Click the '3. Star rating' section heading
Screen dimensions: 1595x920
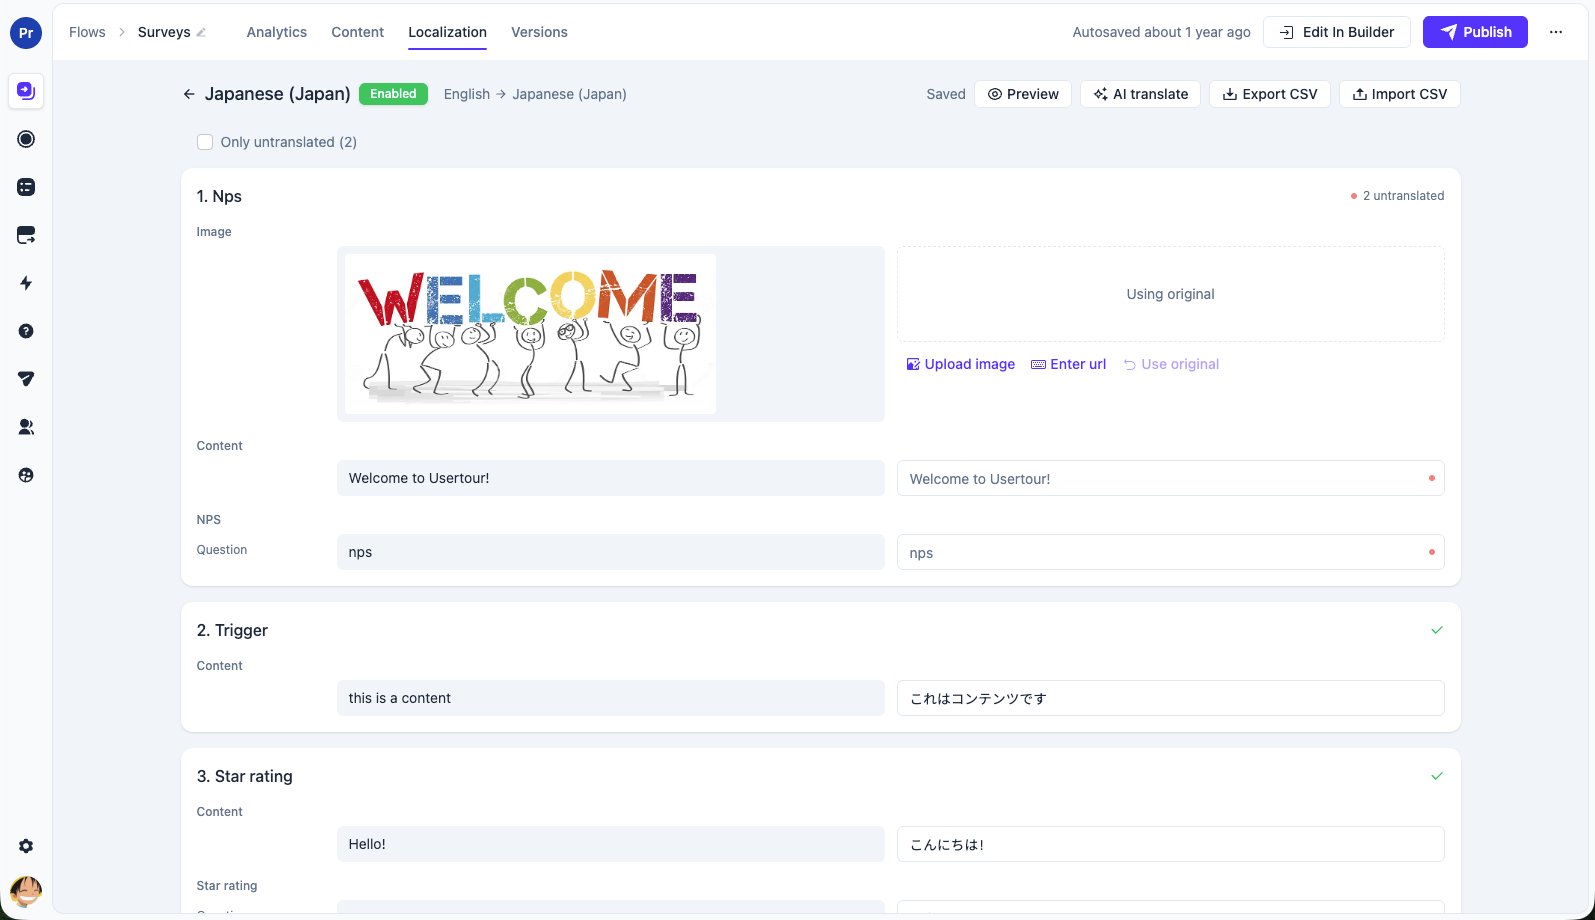[x=244, y=776]
